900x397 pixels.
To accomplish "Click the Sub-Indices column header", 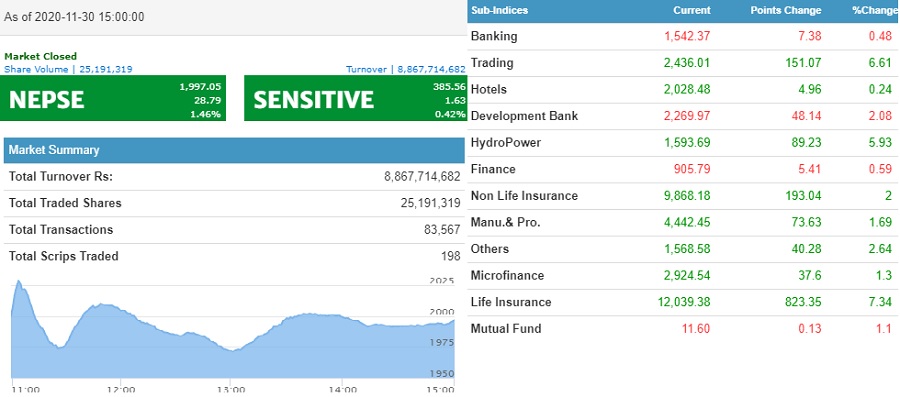I will pyautogui.click(x=499, y=10).
